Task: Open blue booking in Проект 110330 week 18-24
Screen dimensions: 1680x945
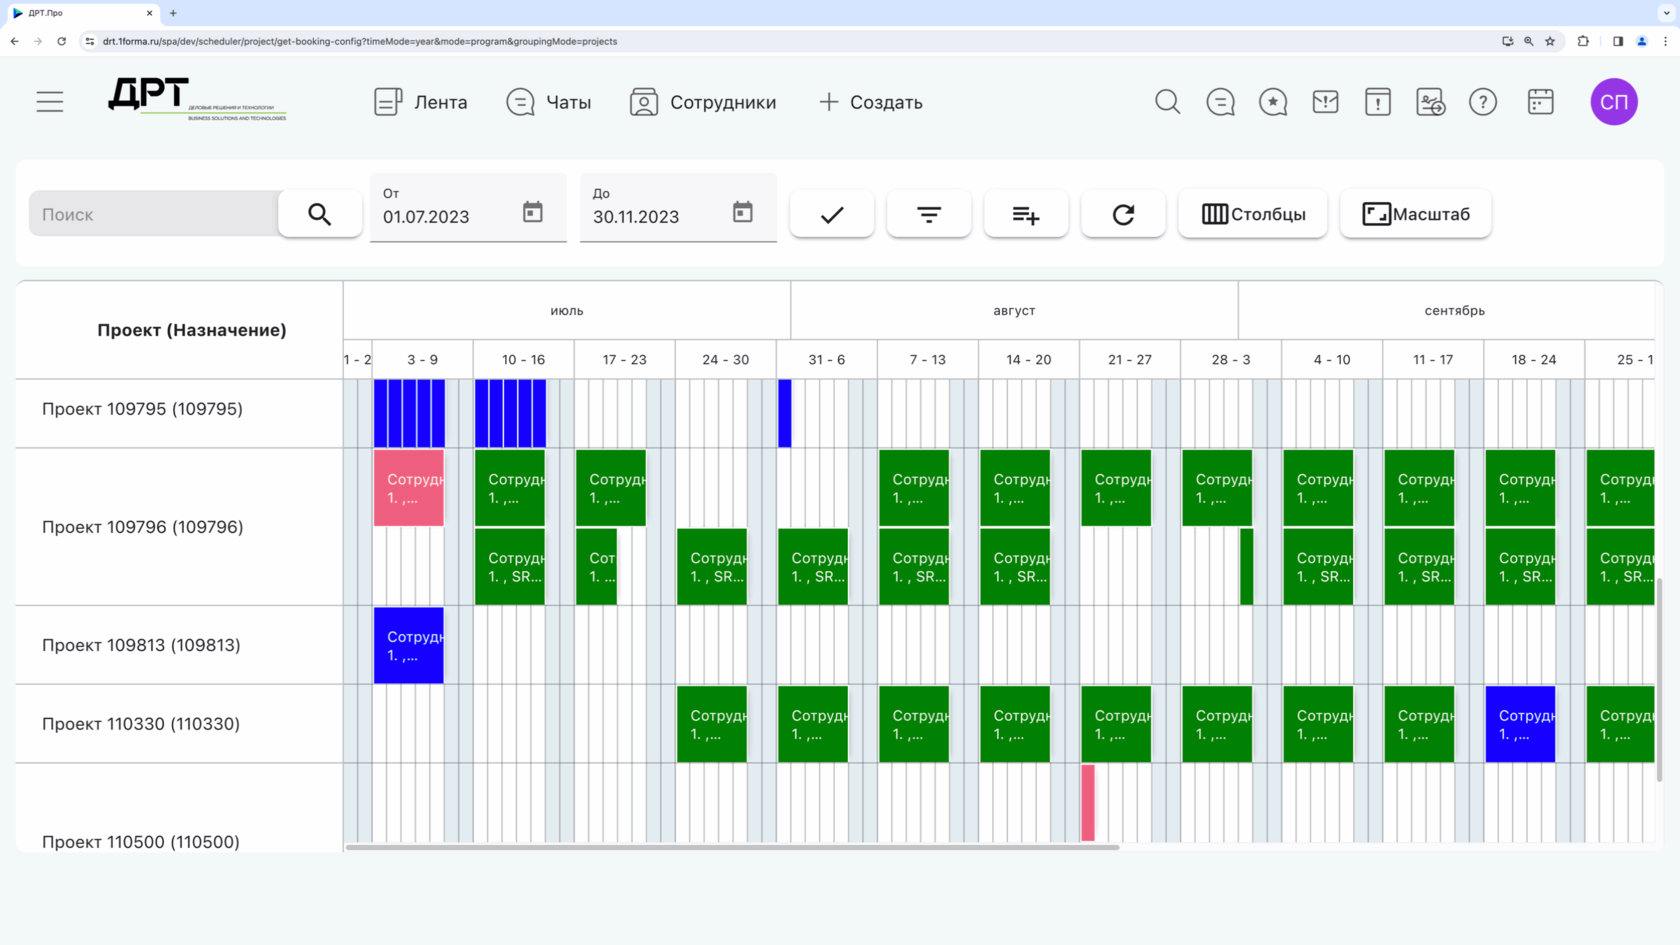Action: [1520, 724]
